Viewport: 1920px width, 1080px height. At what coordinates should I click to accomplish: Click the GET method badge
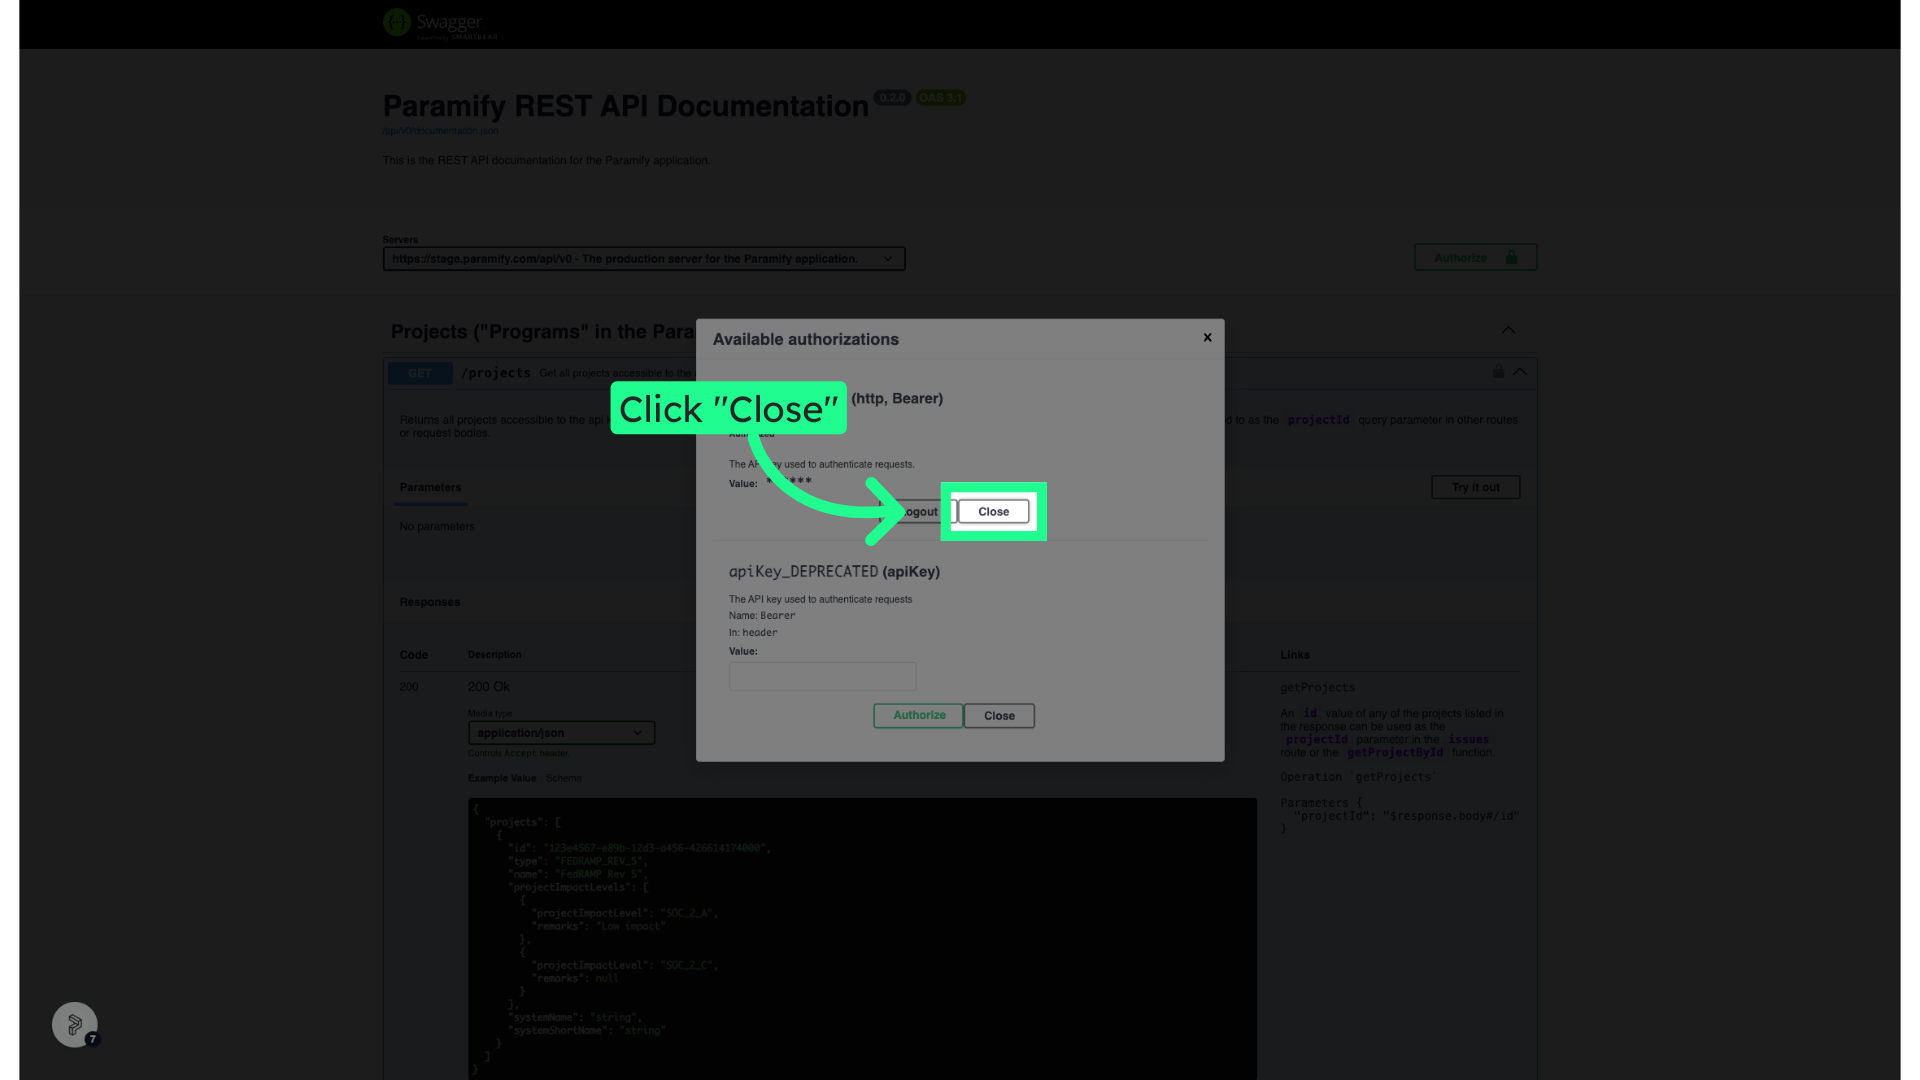click(x=420, y=373)
